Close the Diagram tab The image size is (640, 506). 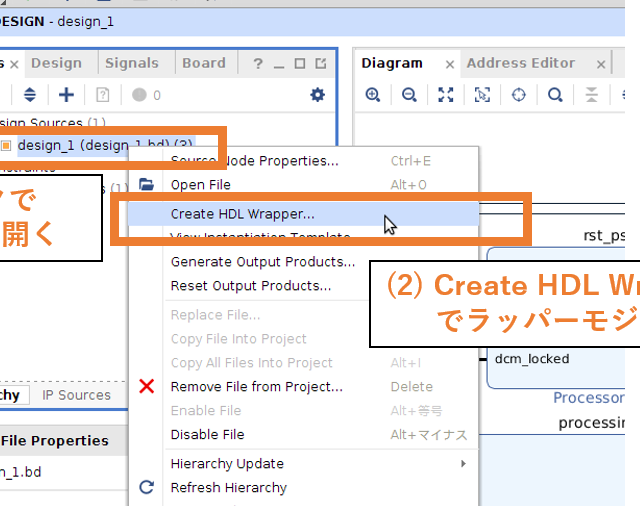point(450,64)
